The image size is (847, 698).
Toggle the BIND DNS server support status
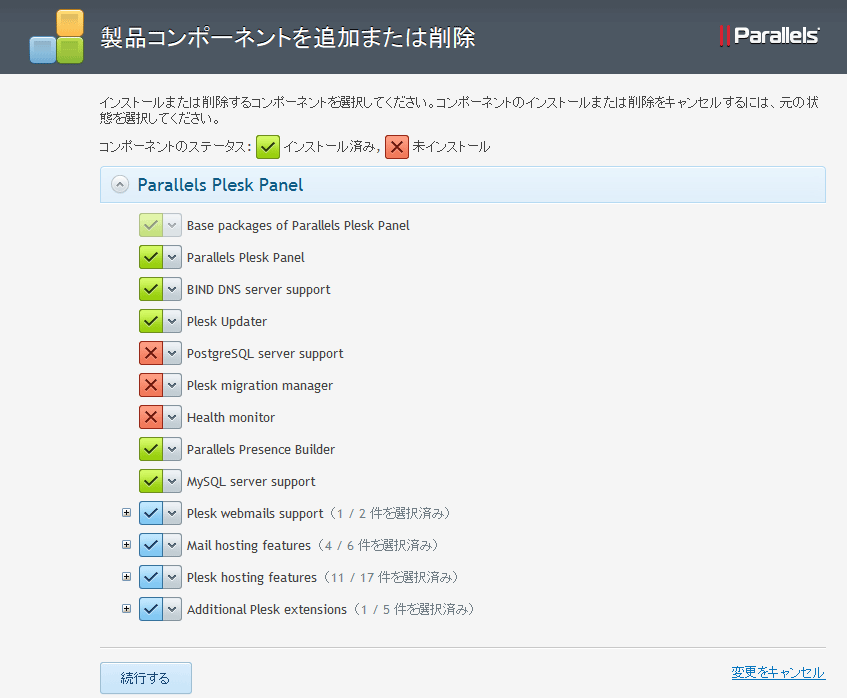coord(151,290)
